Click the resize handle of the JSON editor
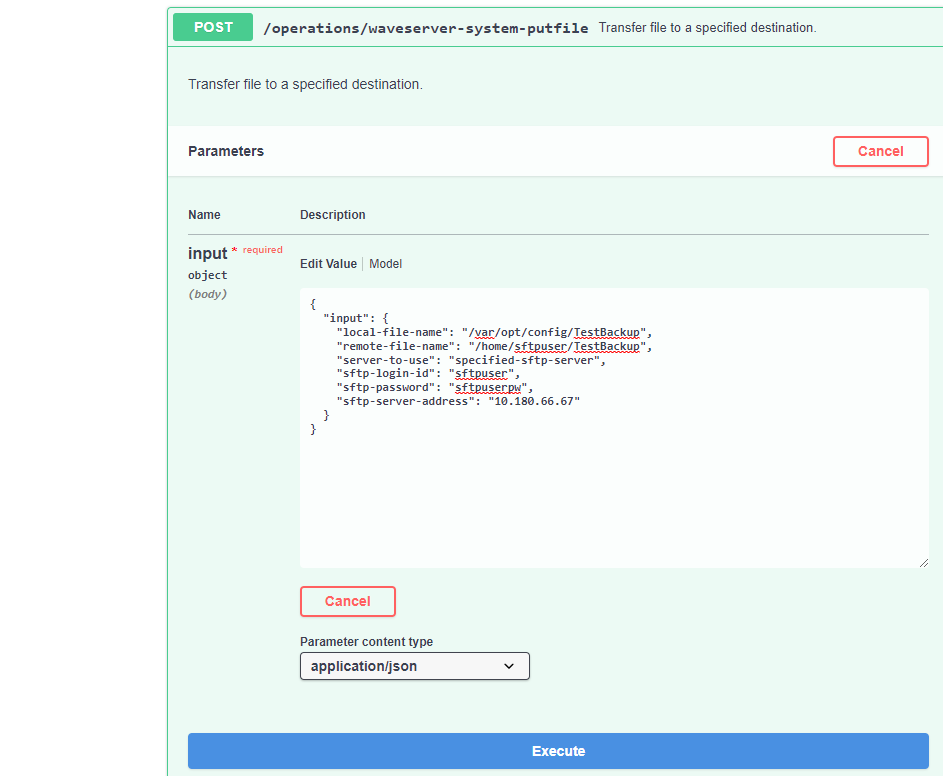 924,562
